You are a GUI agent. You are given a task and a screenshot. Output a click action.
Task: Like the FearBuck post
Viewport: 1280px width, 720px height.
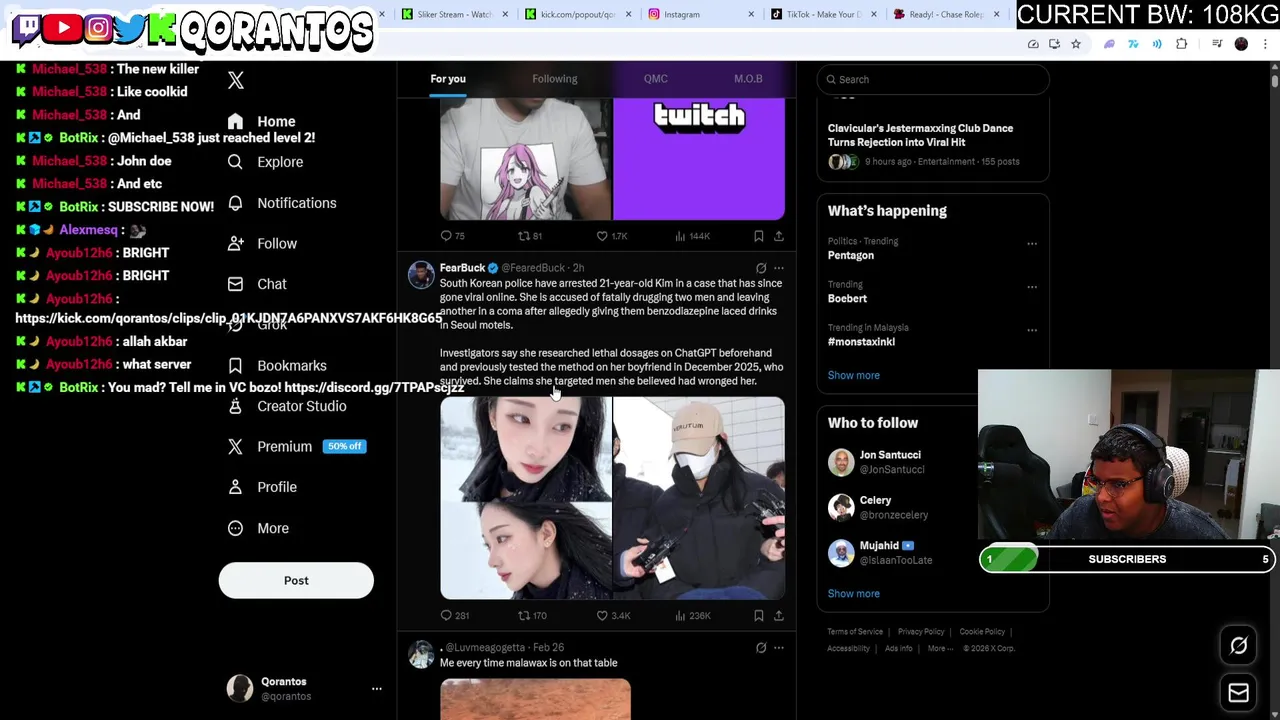pyautogui.click(x=602, y=616)
